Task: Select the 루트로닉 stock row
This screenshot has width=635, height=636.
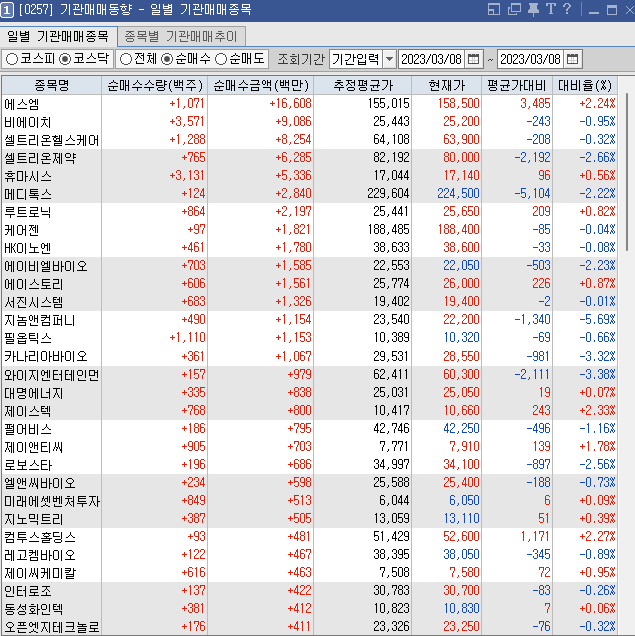Action: click(310, 212)
